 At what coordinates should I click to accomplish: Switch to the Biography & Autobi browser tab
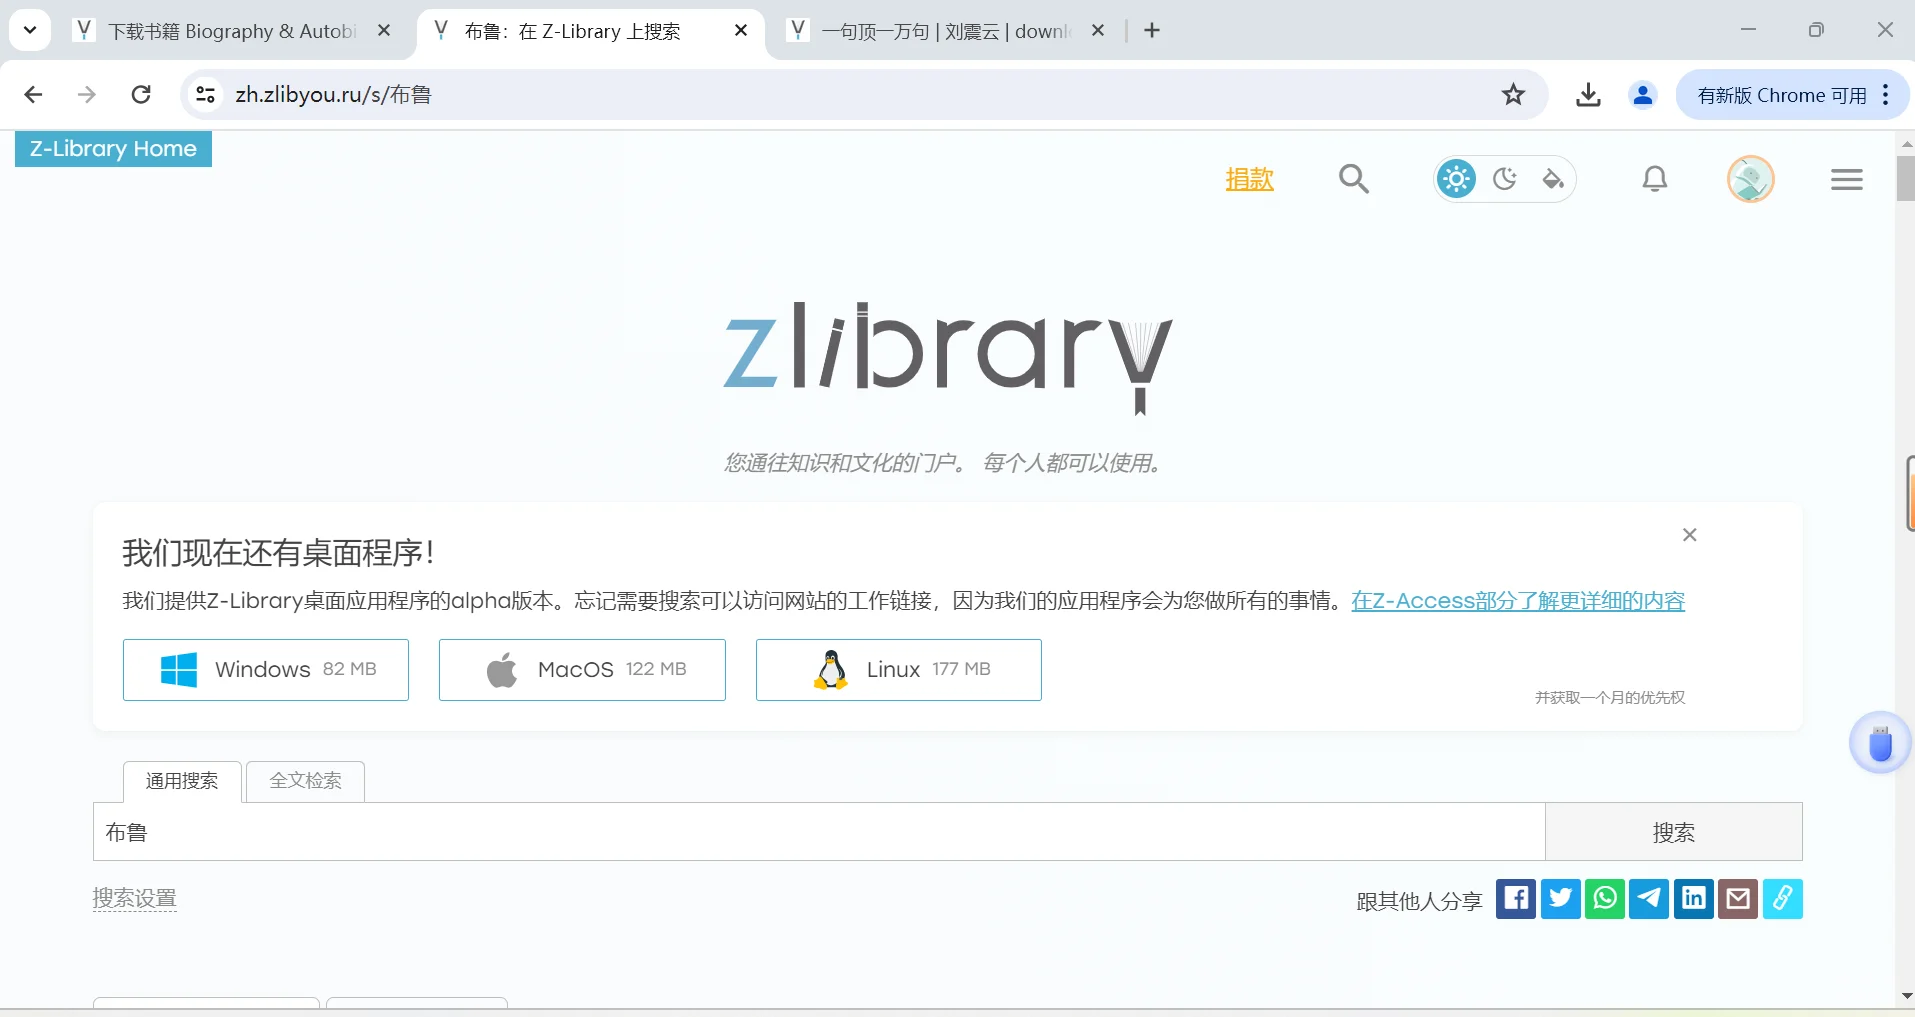click(230, 31)
